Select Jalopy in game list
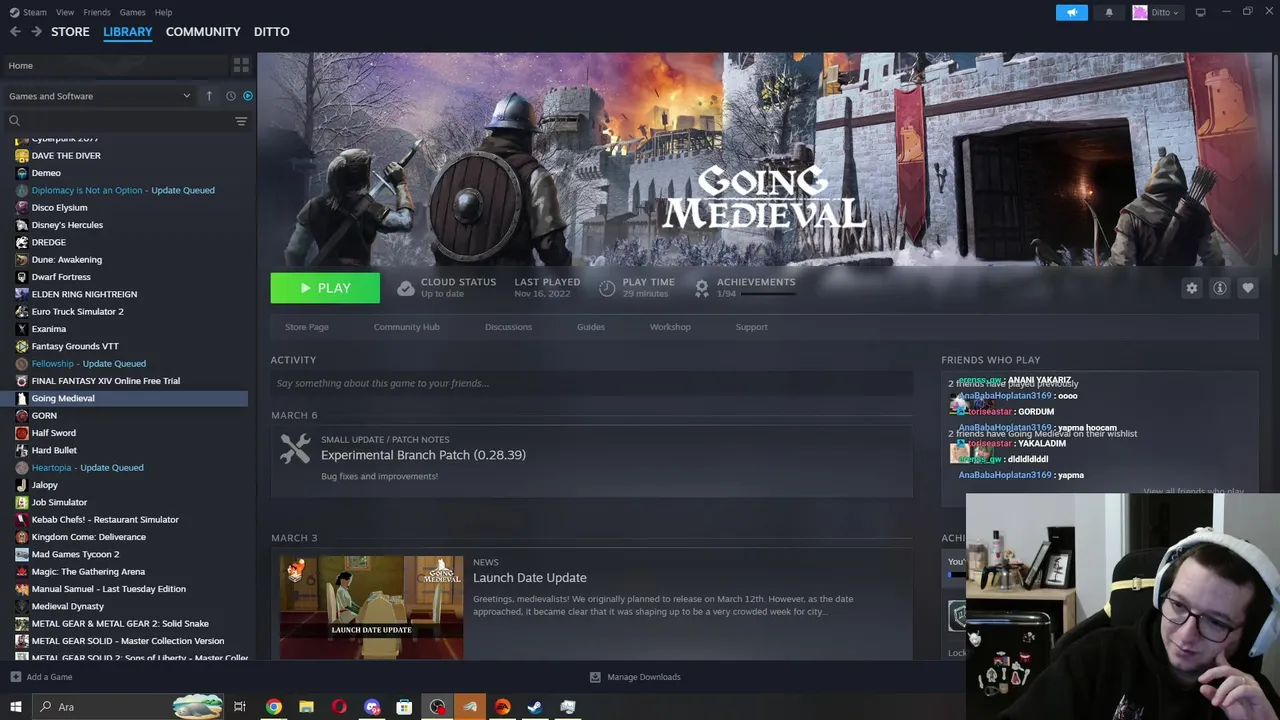 pos(44,485)
